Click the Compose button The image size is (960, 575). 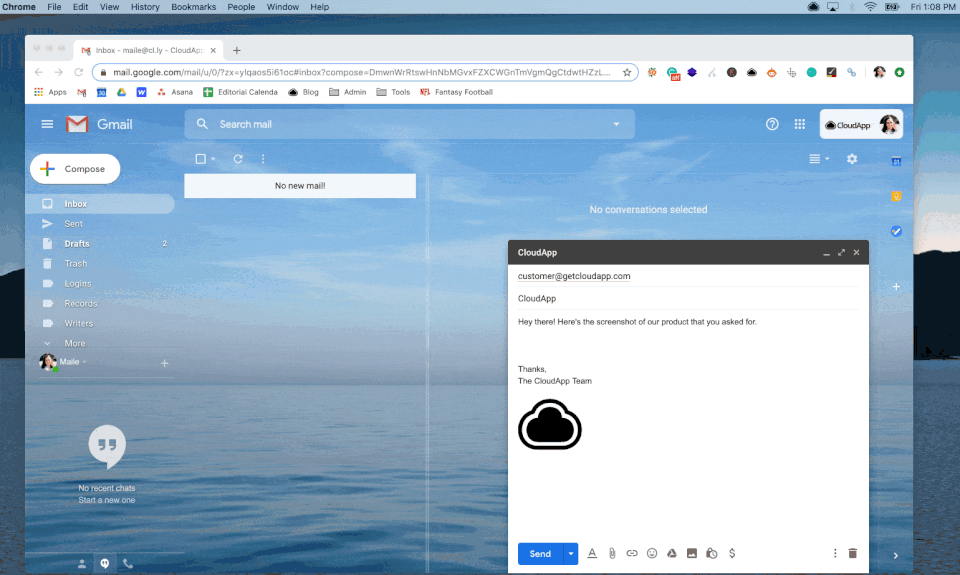pos(75,169)
